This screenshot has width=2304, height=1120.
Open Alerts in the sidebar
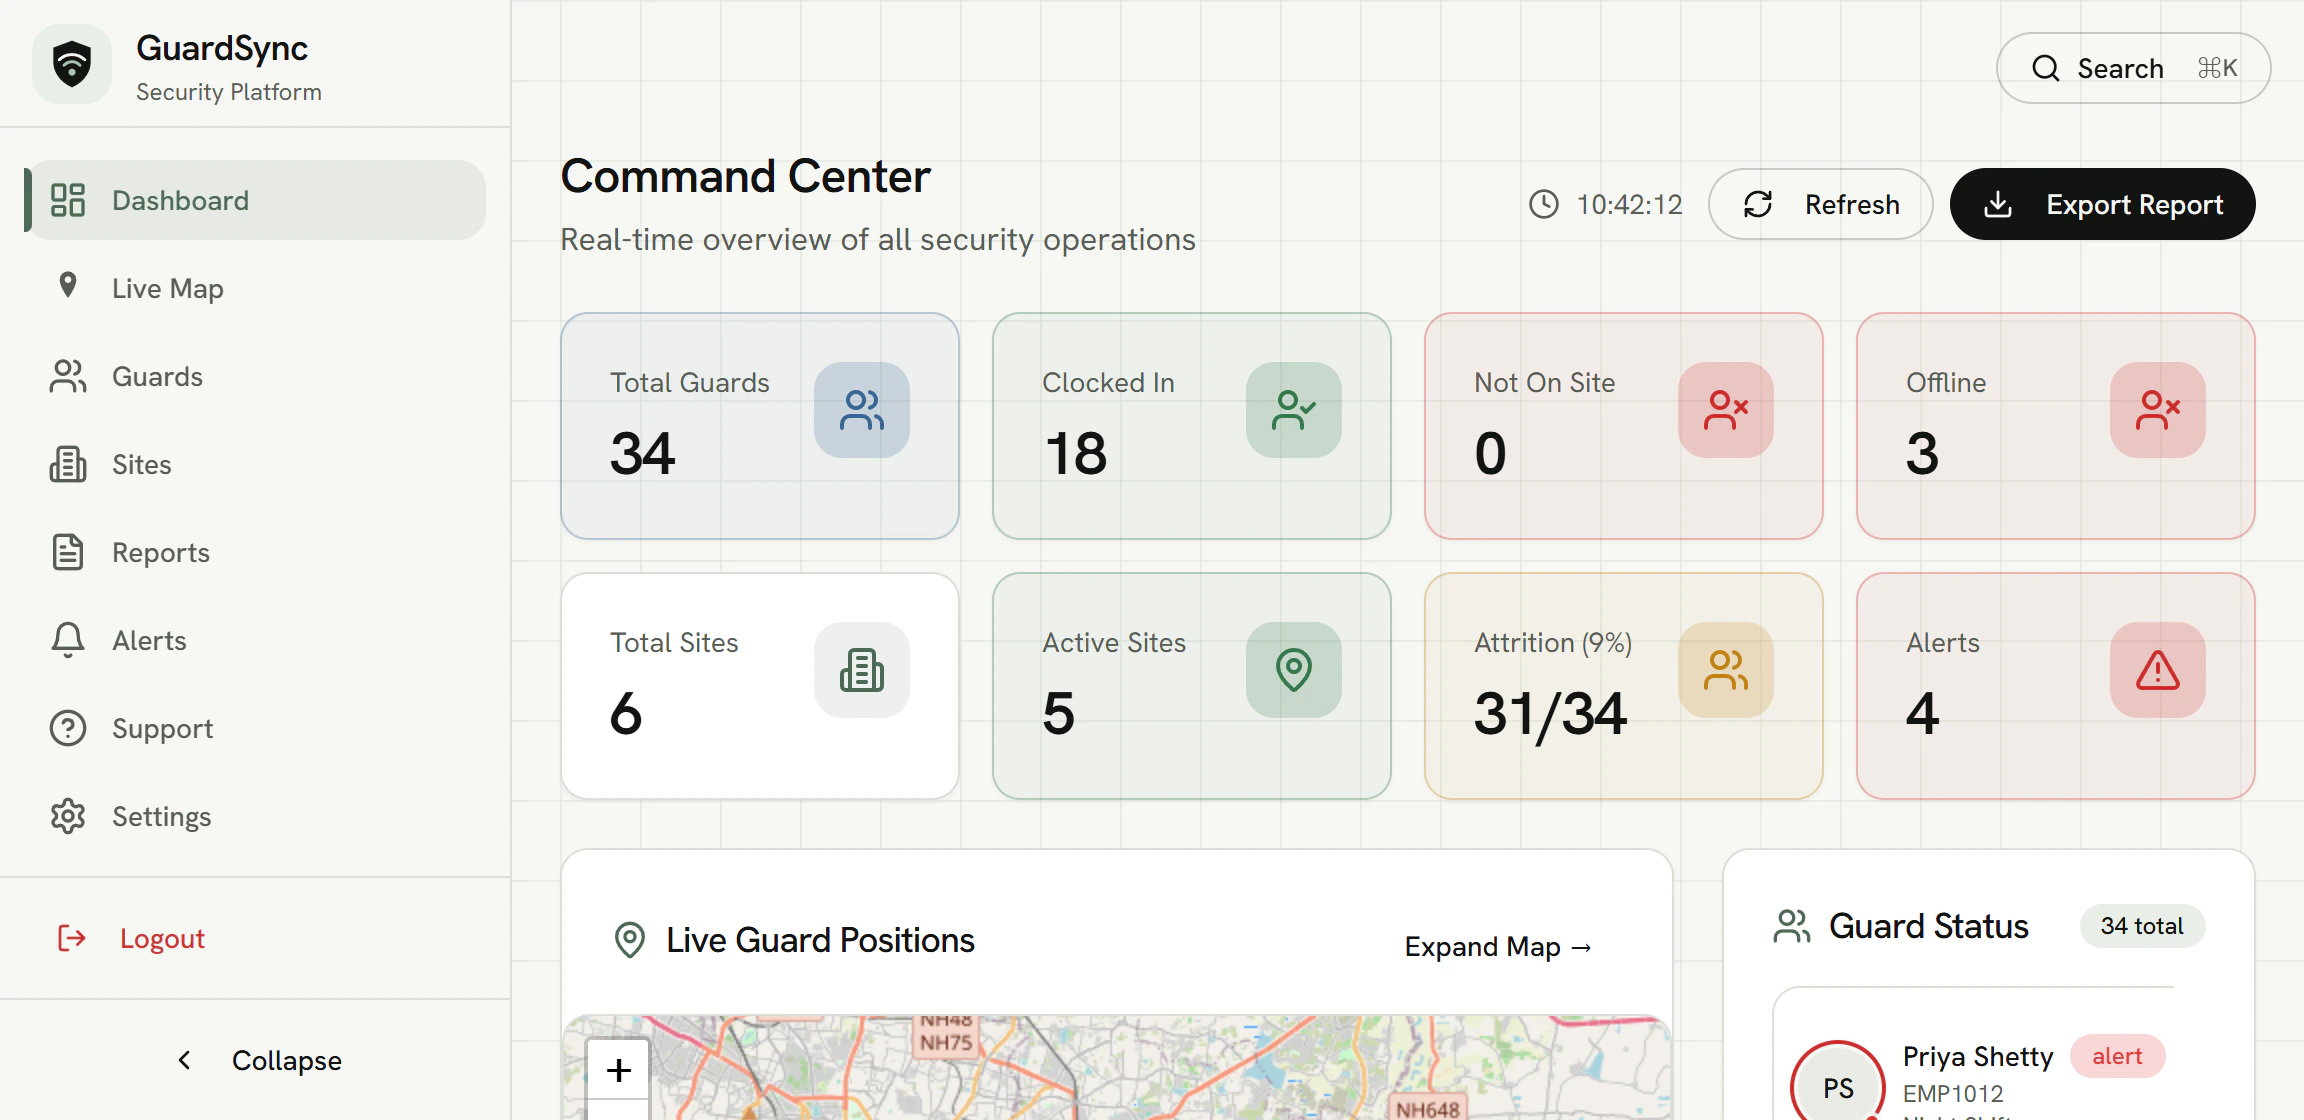tap(255, 640)
